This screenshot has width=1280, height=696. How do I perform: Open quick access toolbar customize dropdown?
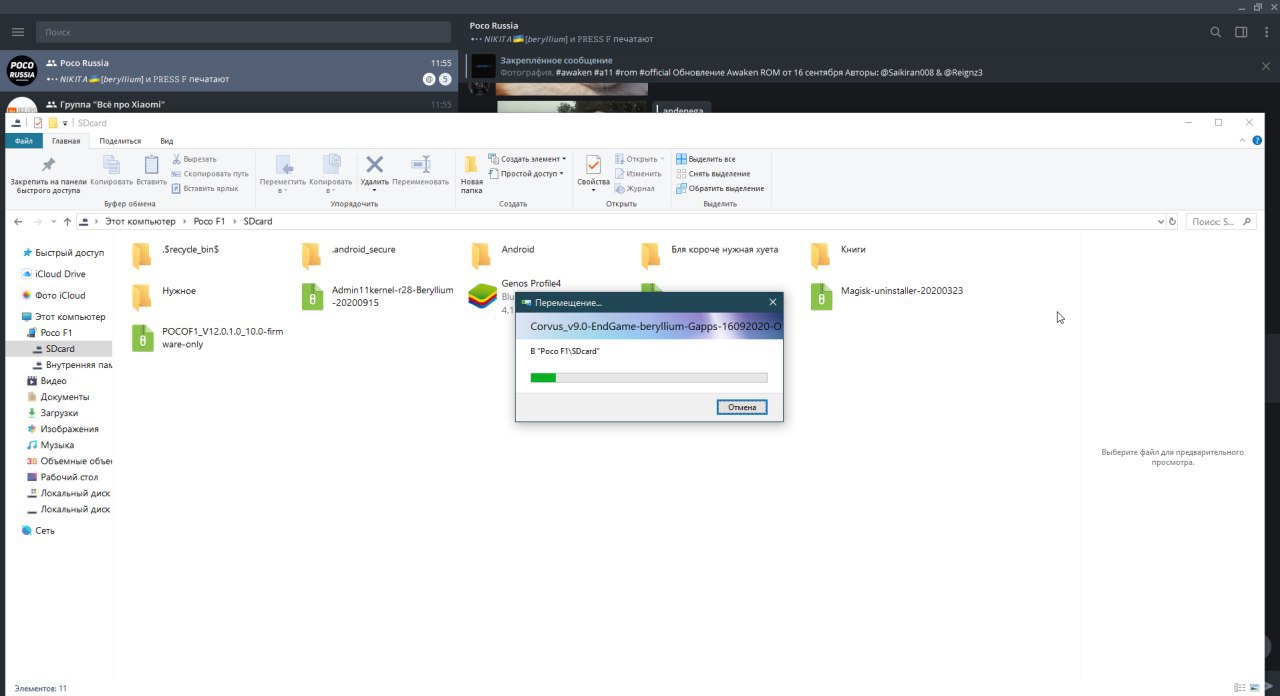click(x=65, y=123)
